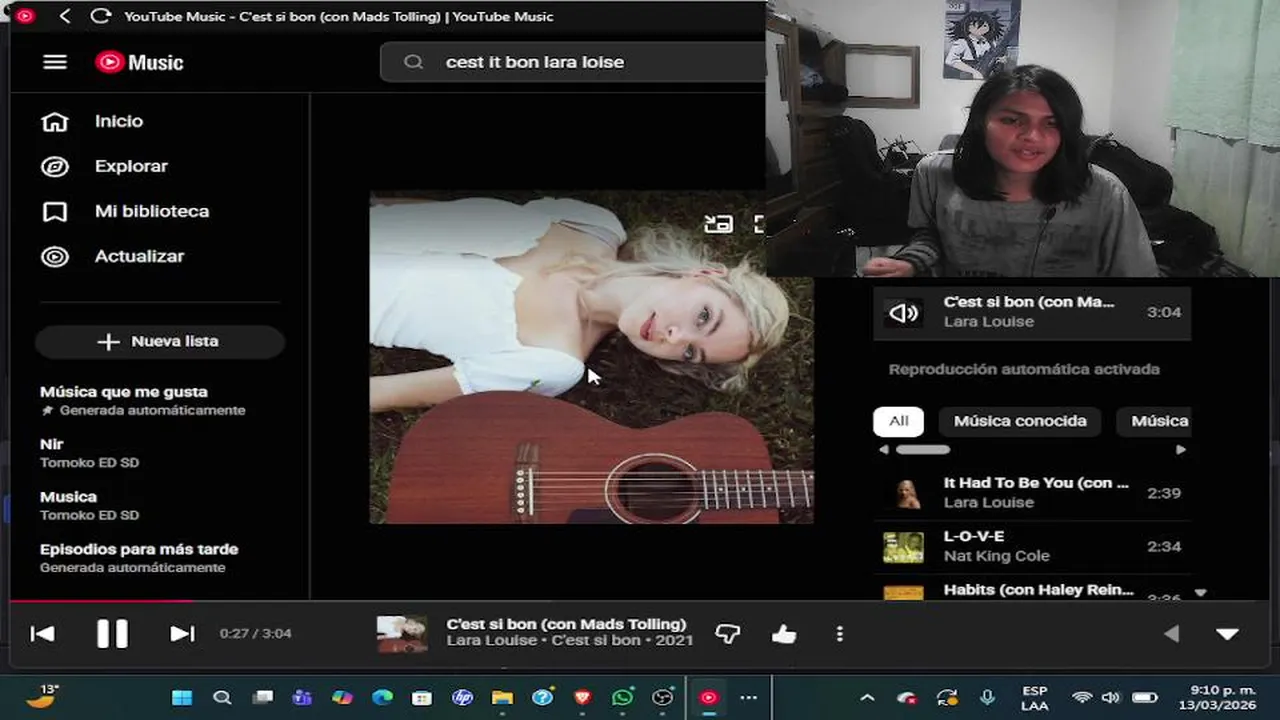Open the three-dot song options menu
The image size is (1280, 720).
(839, 634)
